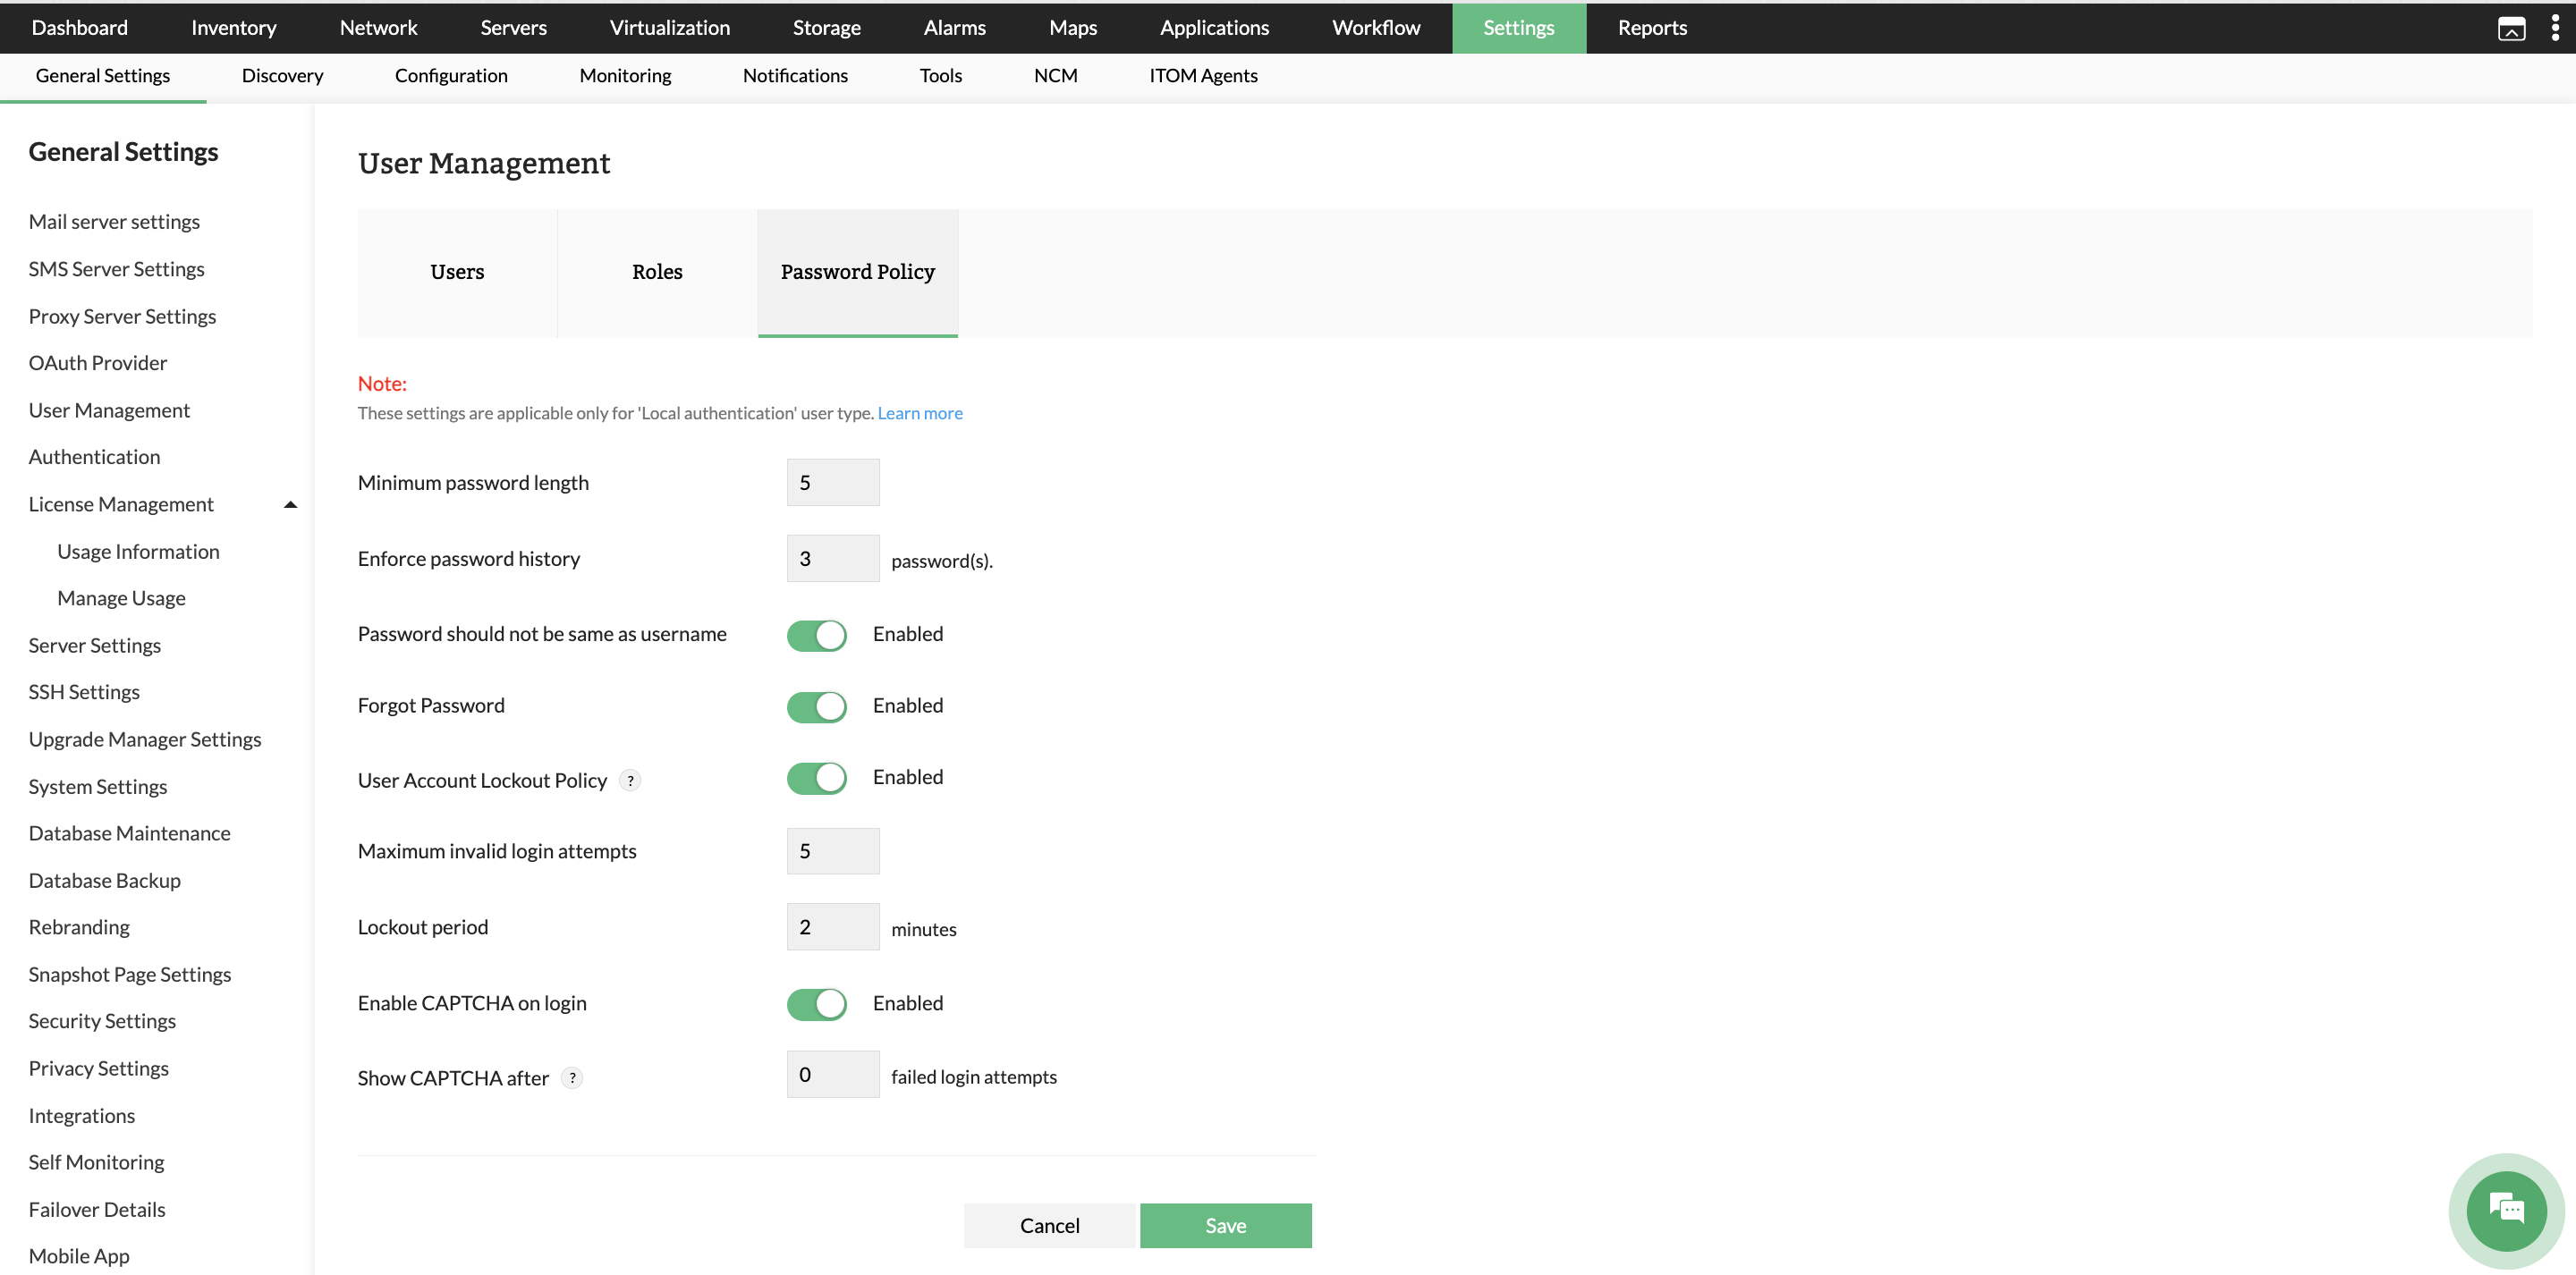Viewport: 2576px width, 1275px height.
Task: Open the Dashboard menu
Action: 79,28
